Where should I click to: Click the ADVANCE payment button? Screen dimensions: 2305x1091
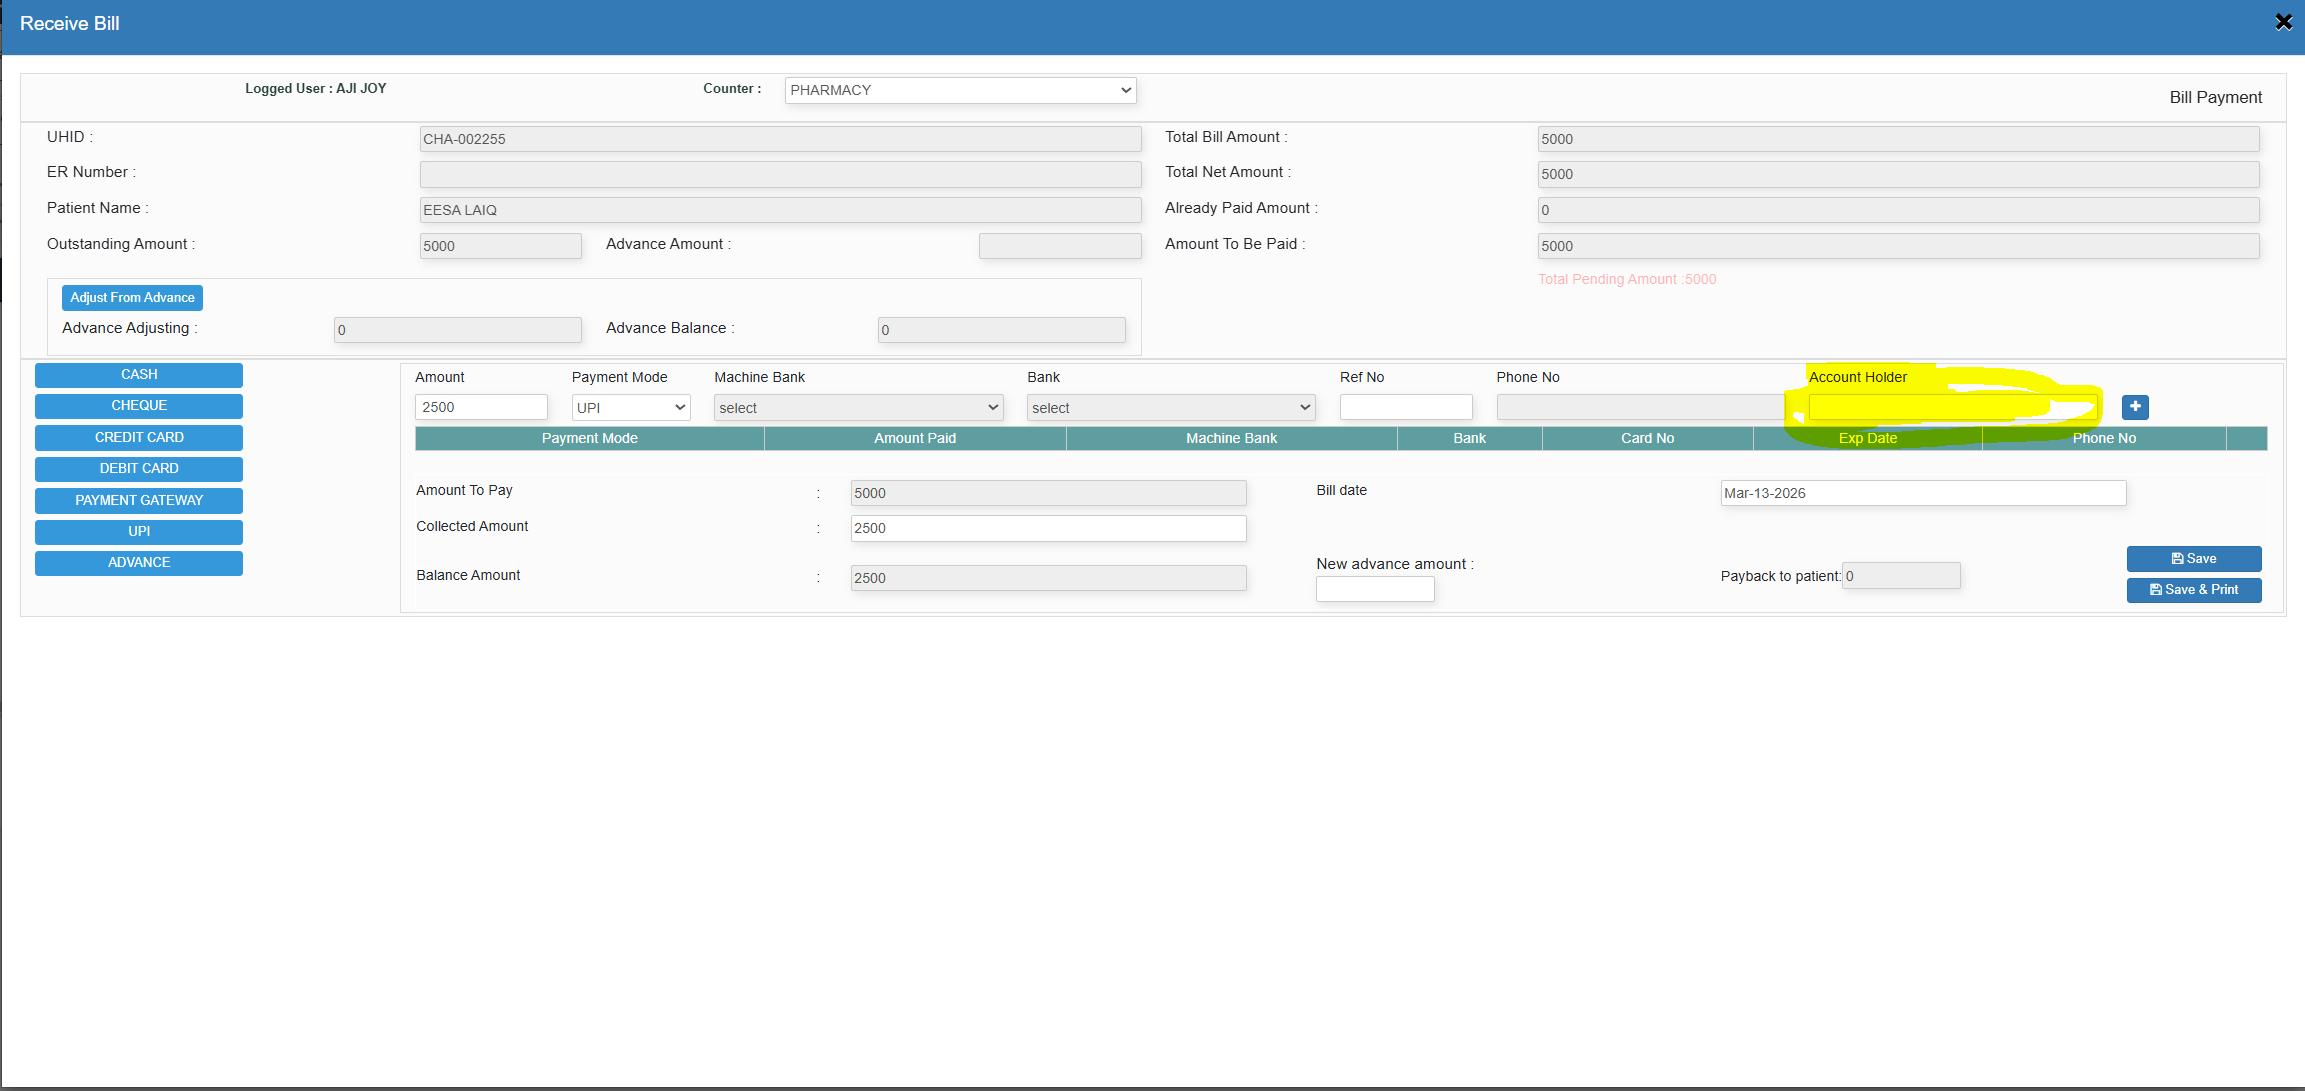(139, 563)
